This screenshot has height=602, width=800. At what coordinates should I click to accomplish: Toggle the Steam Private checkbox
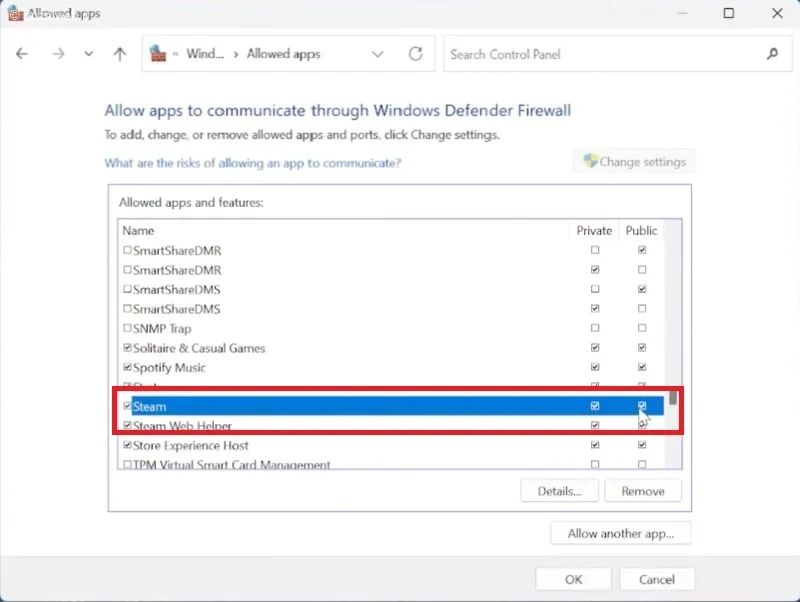pos(595,406)
